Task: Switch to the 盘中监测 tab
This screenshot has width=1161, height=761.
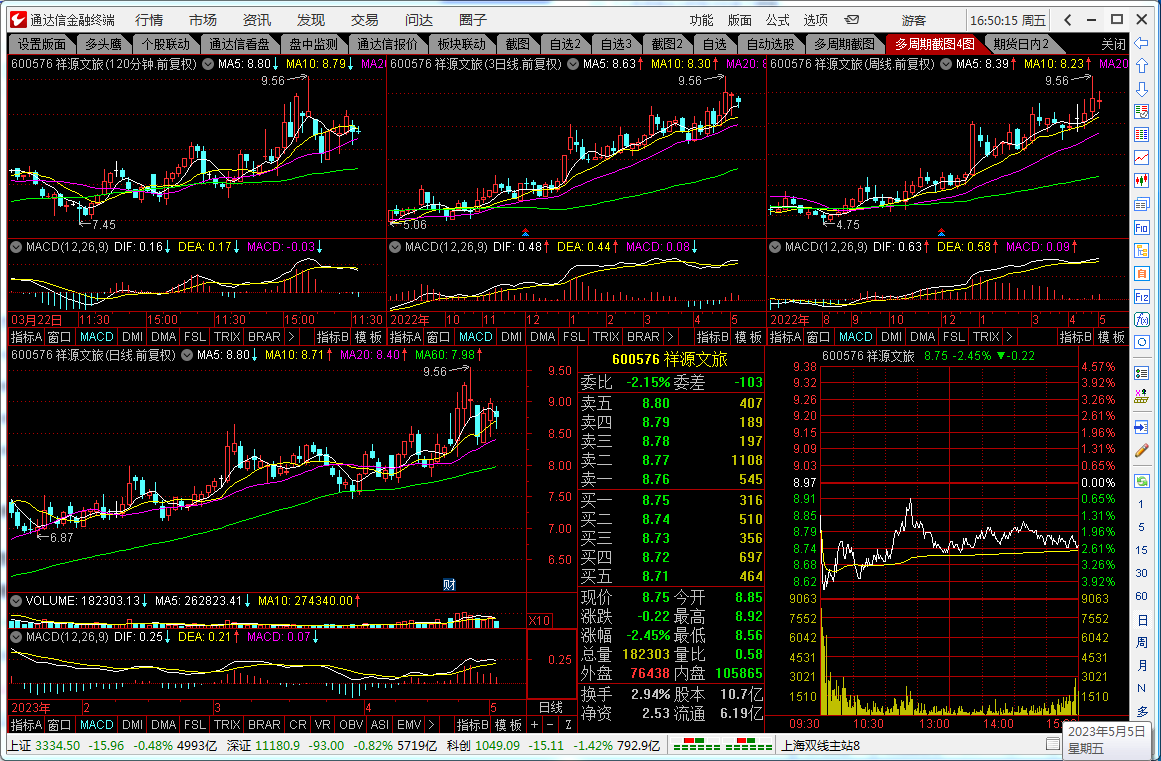Action: point(314,44)
